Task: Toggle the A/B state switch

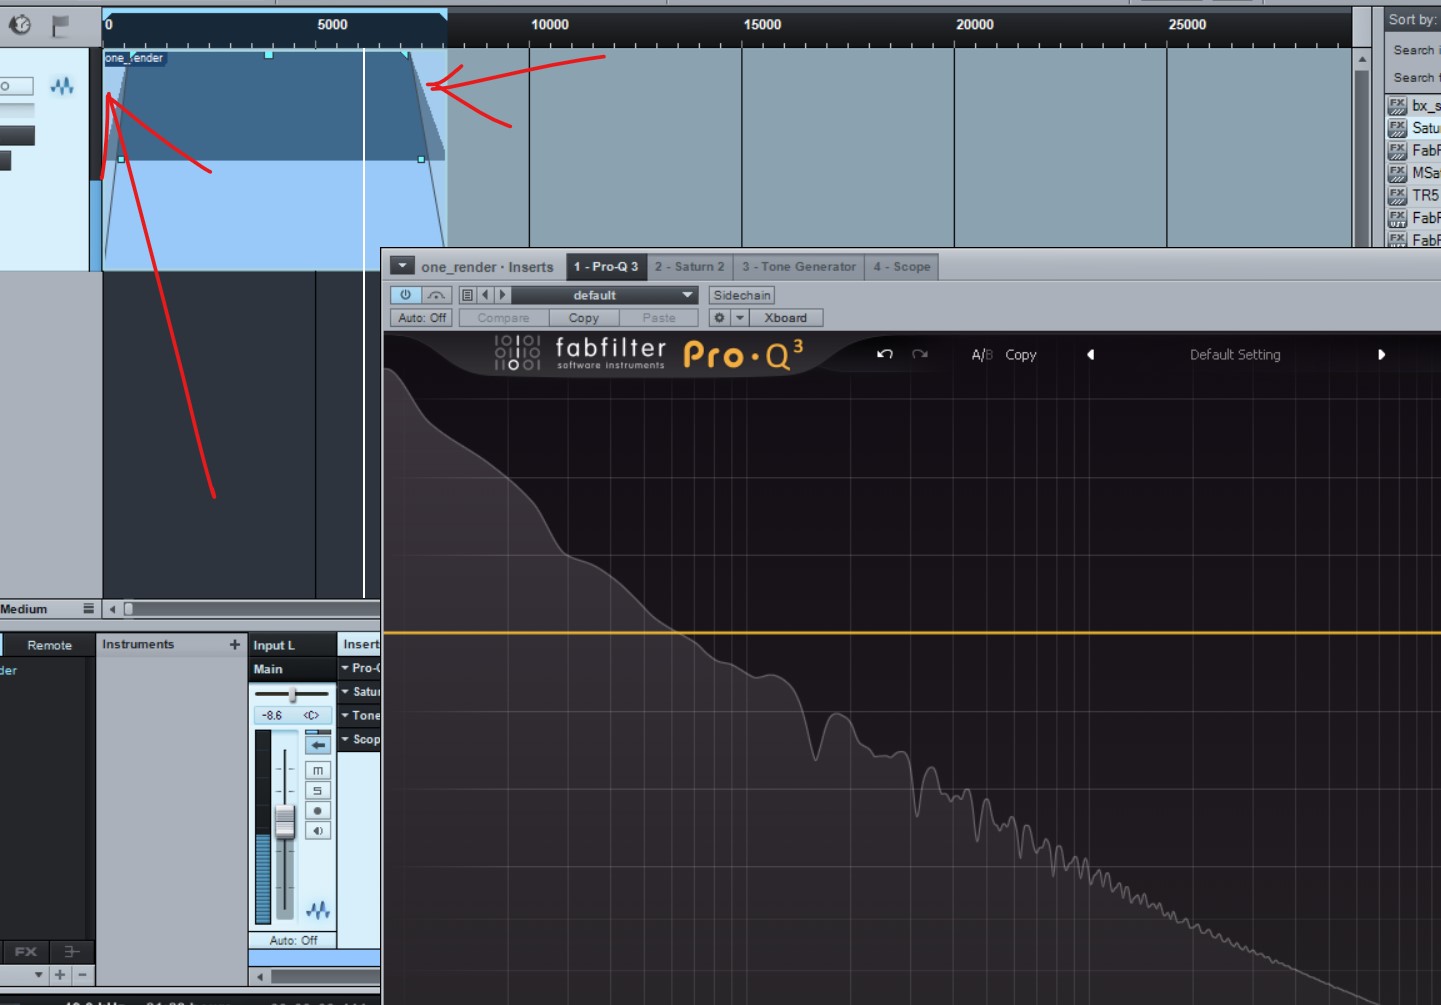Action: coord(981,355)
